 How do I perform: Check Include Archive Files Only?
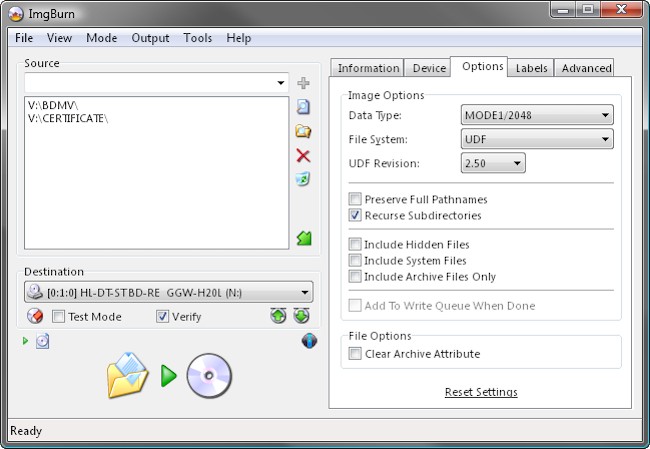pos(355,277)
